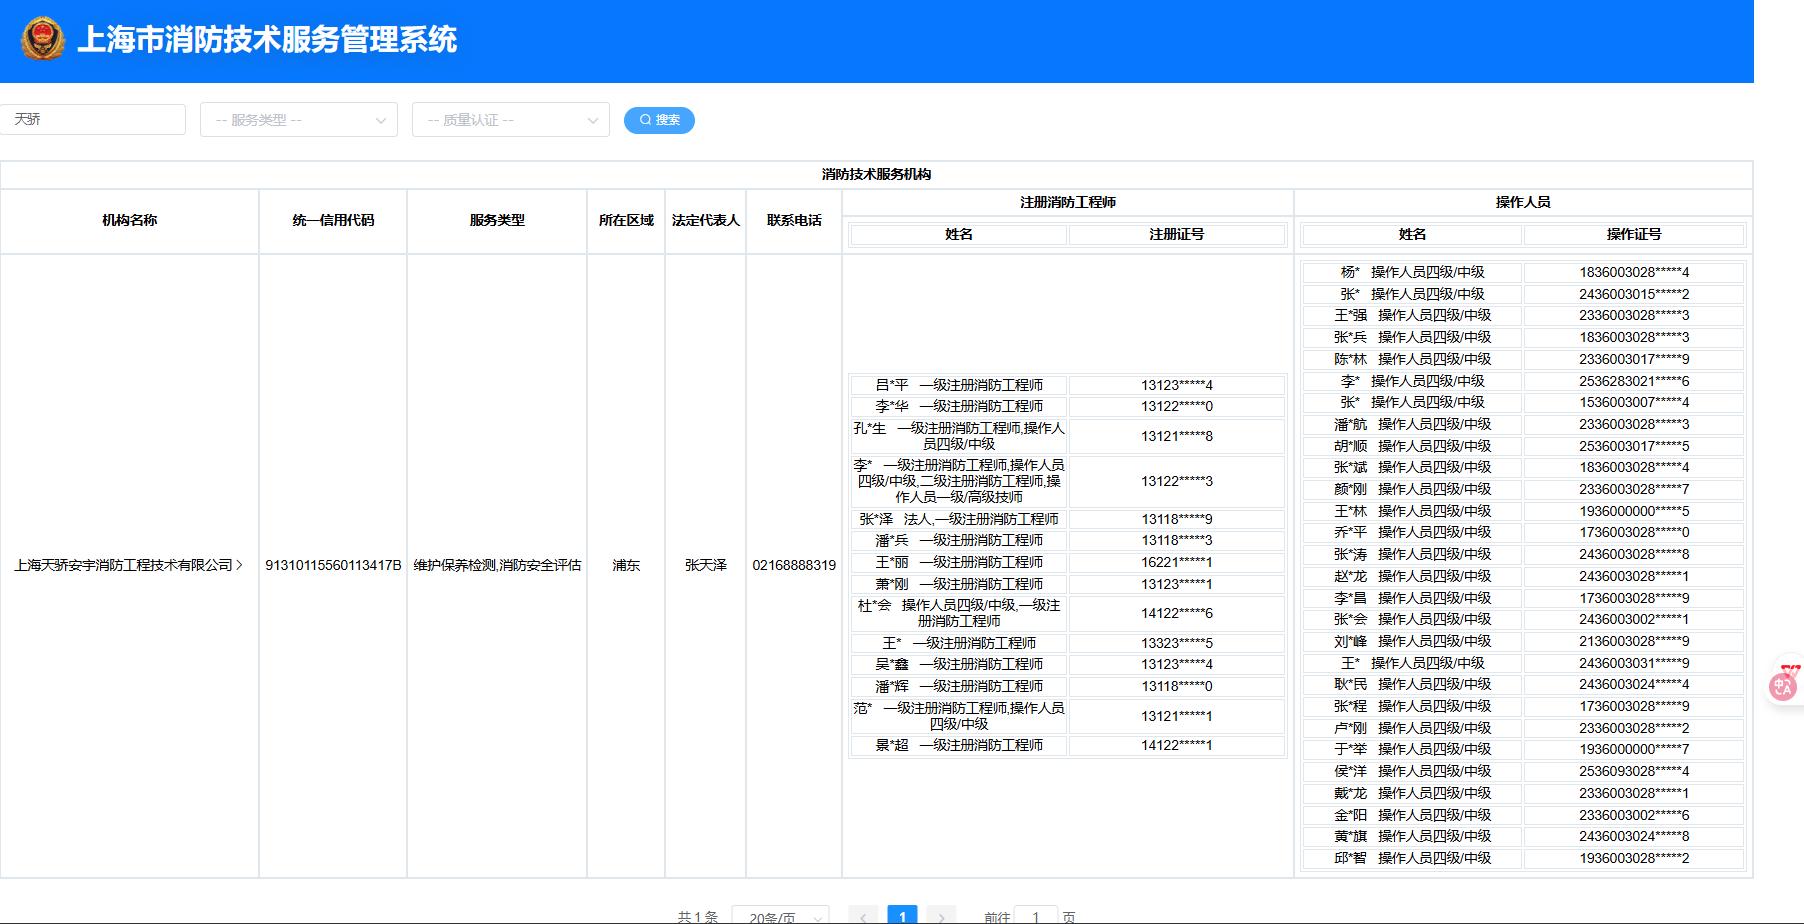Open 上海天骄安宇消防工程技术有限公司 company link
Screen dimensions: 1804x924
123,565
